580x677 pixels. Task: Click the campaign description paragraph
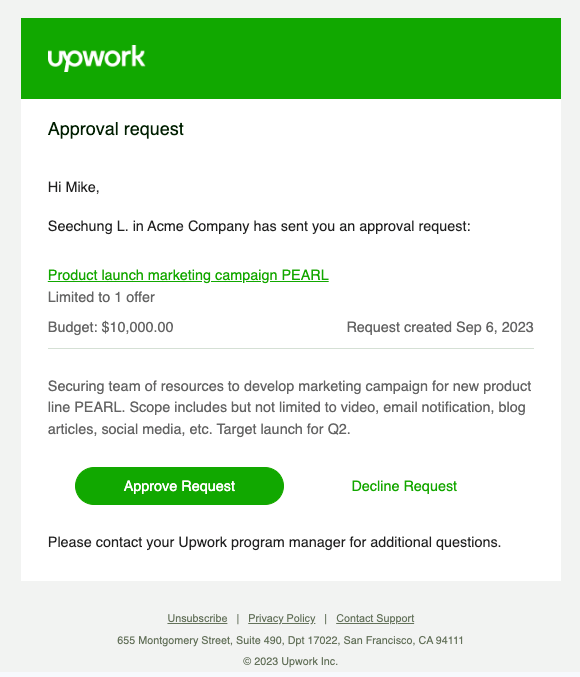point(289,407)
